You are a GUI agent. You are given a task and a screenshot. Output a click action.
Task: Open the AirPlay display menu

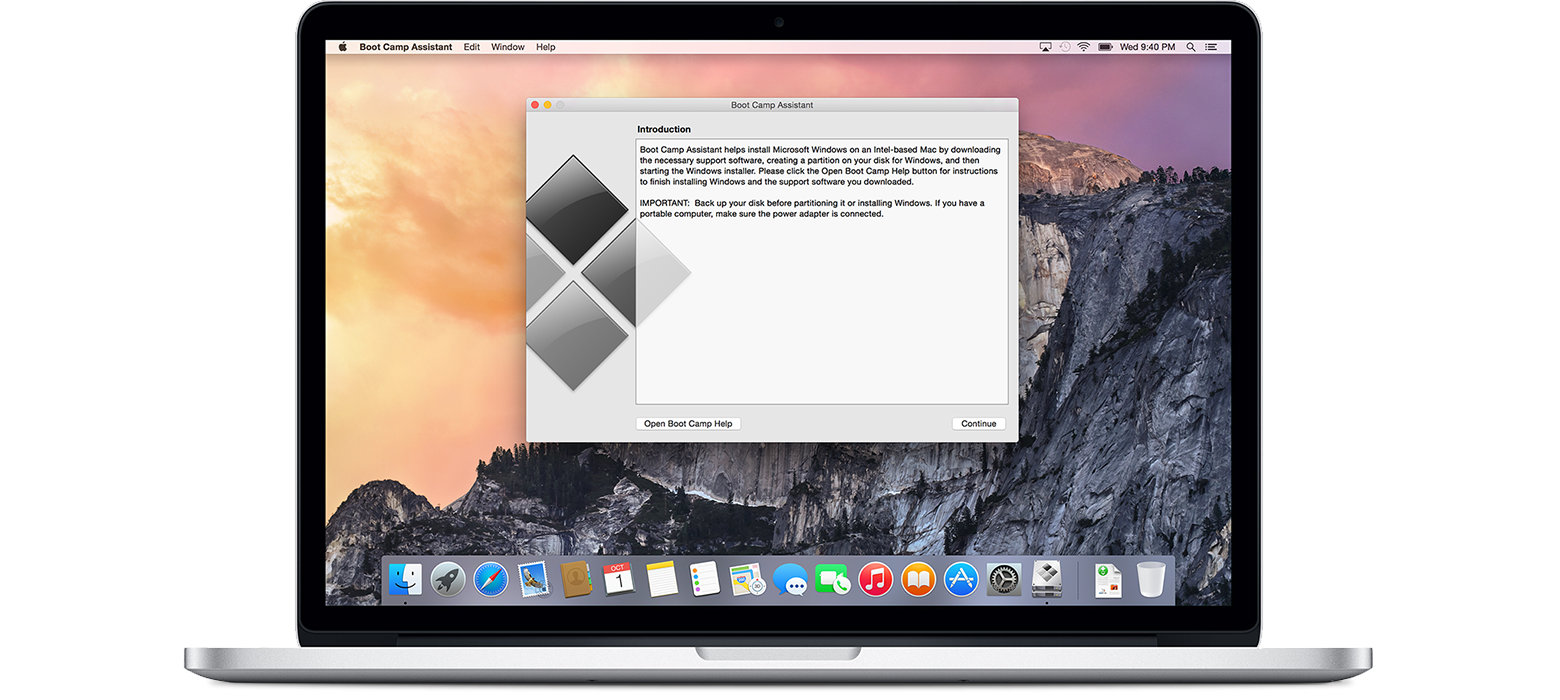pyautogui.click(x=1045, y=47)
